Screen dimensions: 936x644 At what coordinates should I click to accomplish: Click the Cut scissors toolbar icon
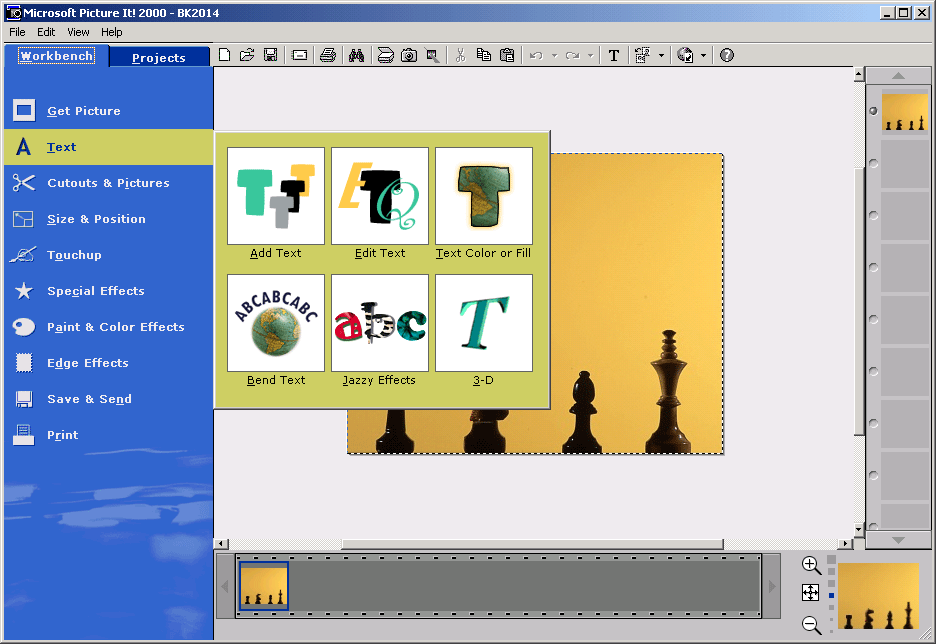click(x=460, y=56)
